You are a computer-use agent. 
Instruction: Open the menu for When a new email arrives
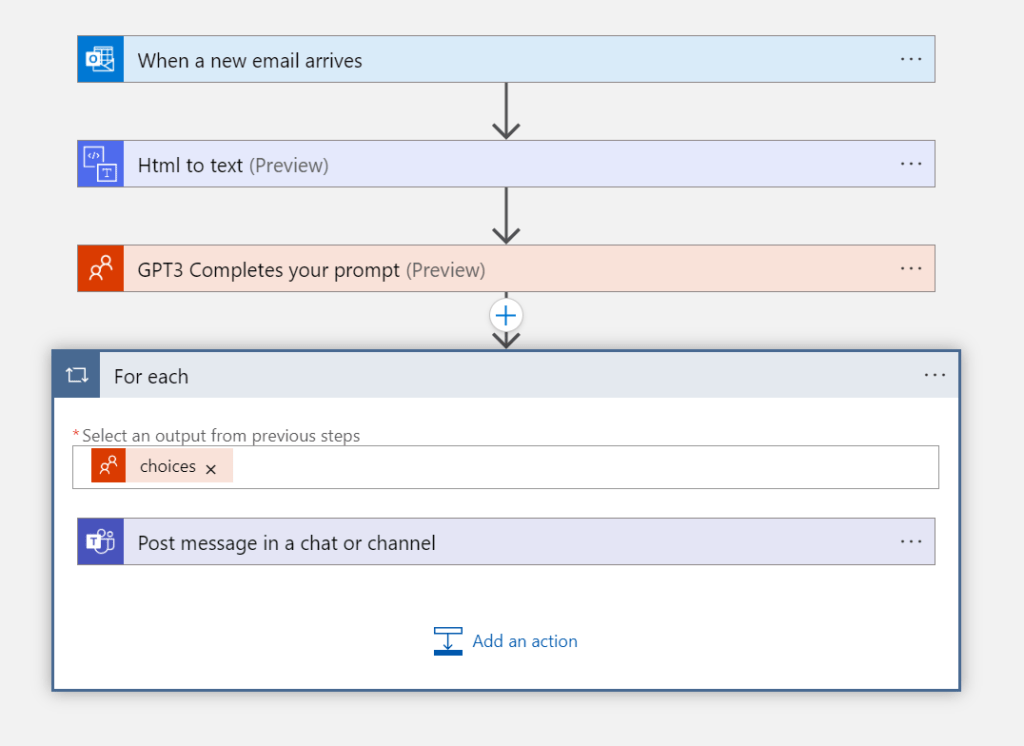(x=911, y=59)
